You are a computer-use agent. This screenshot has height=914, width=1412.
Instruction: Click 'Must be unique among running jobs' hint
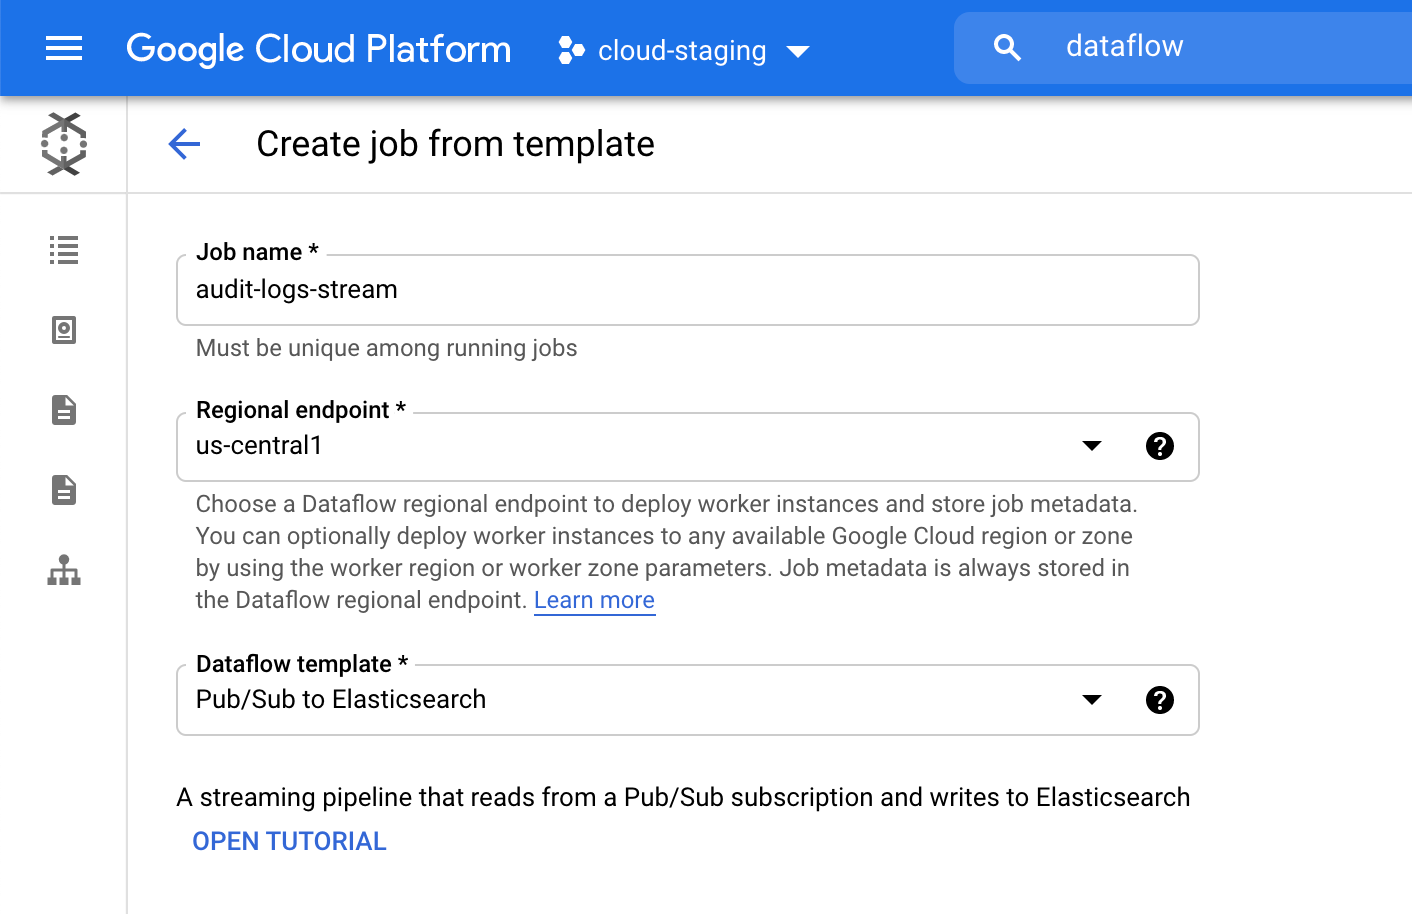click(386, 348)
